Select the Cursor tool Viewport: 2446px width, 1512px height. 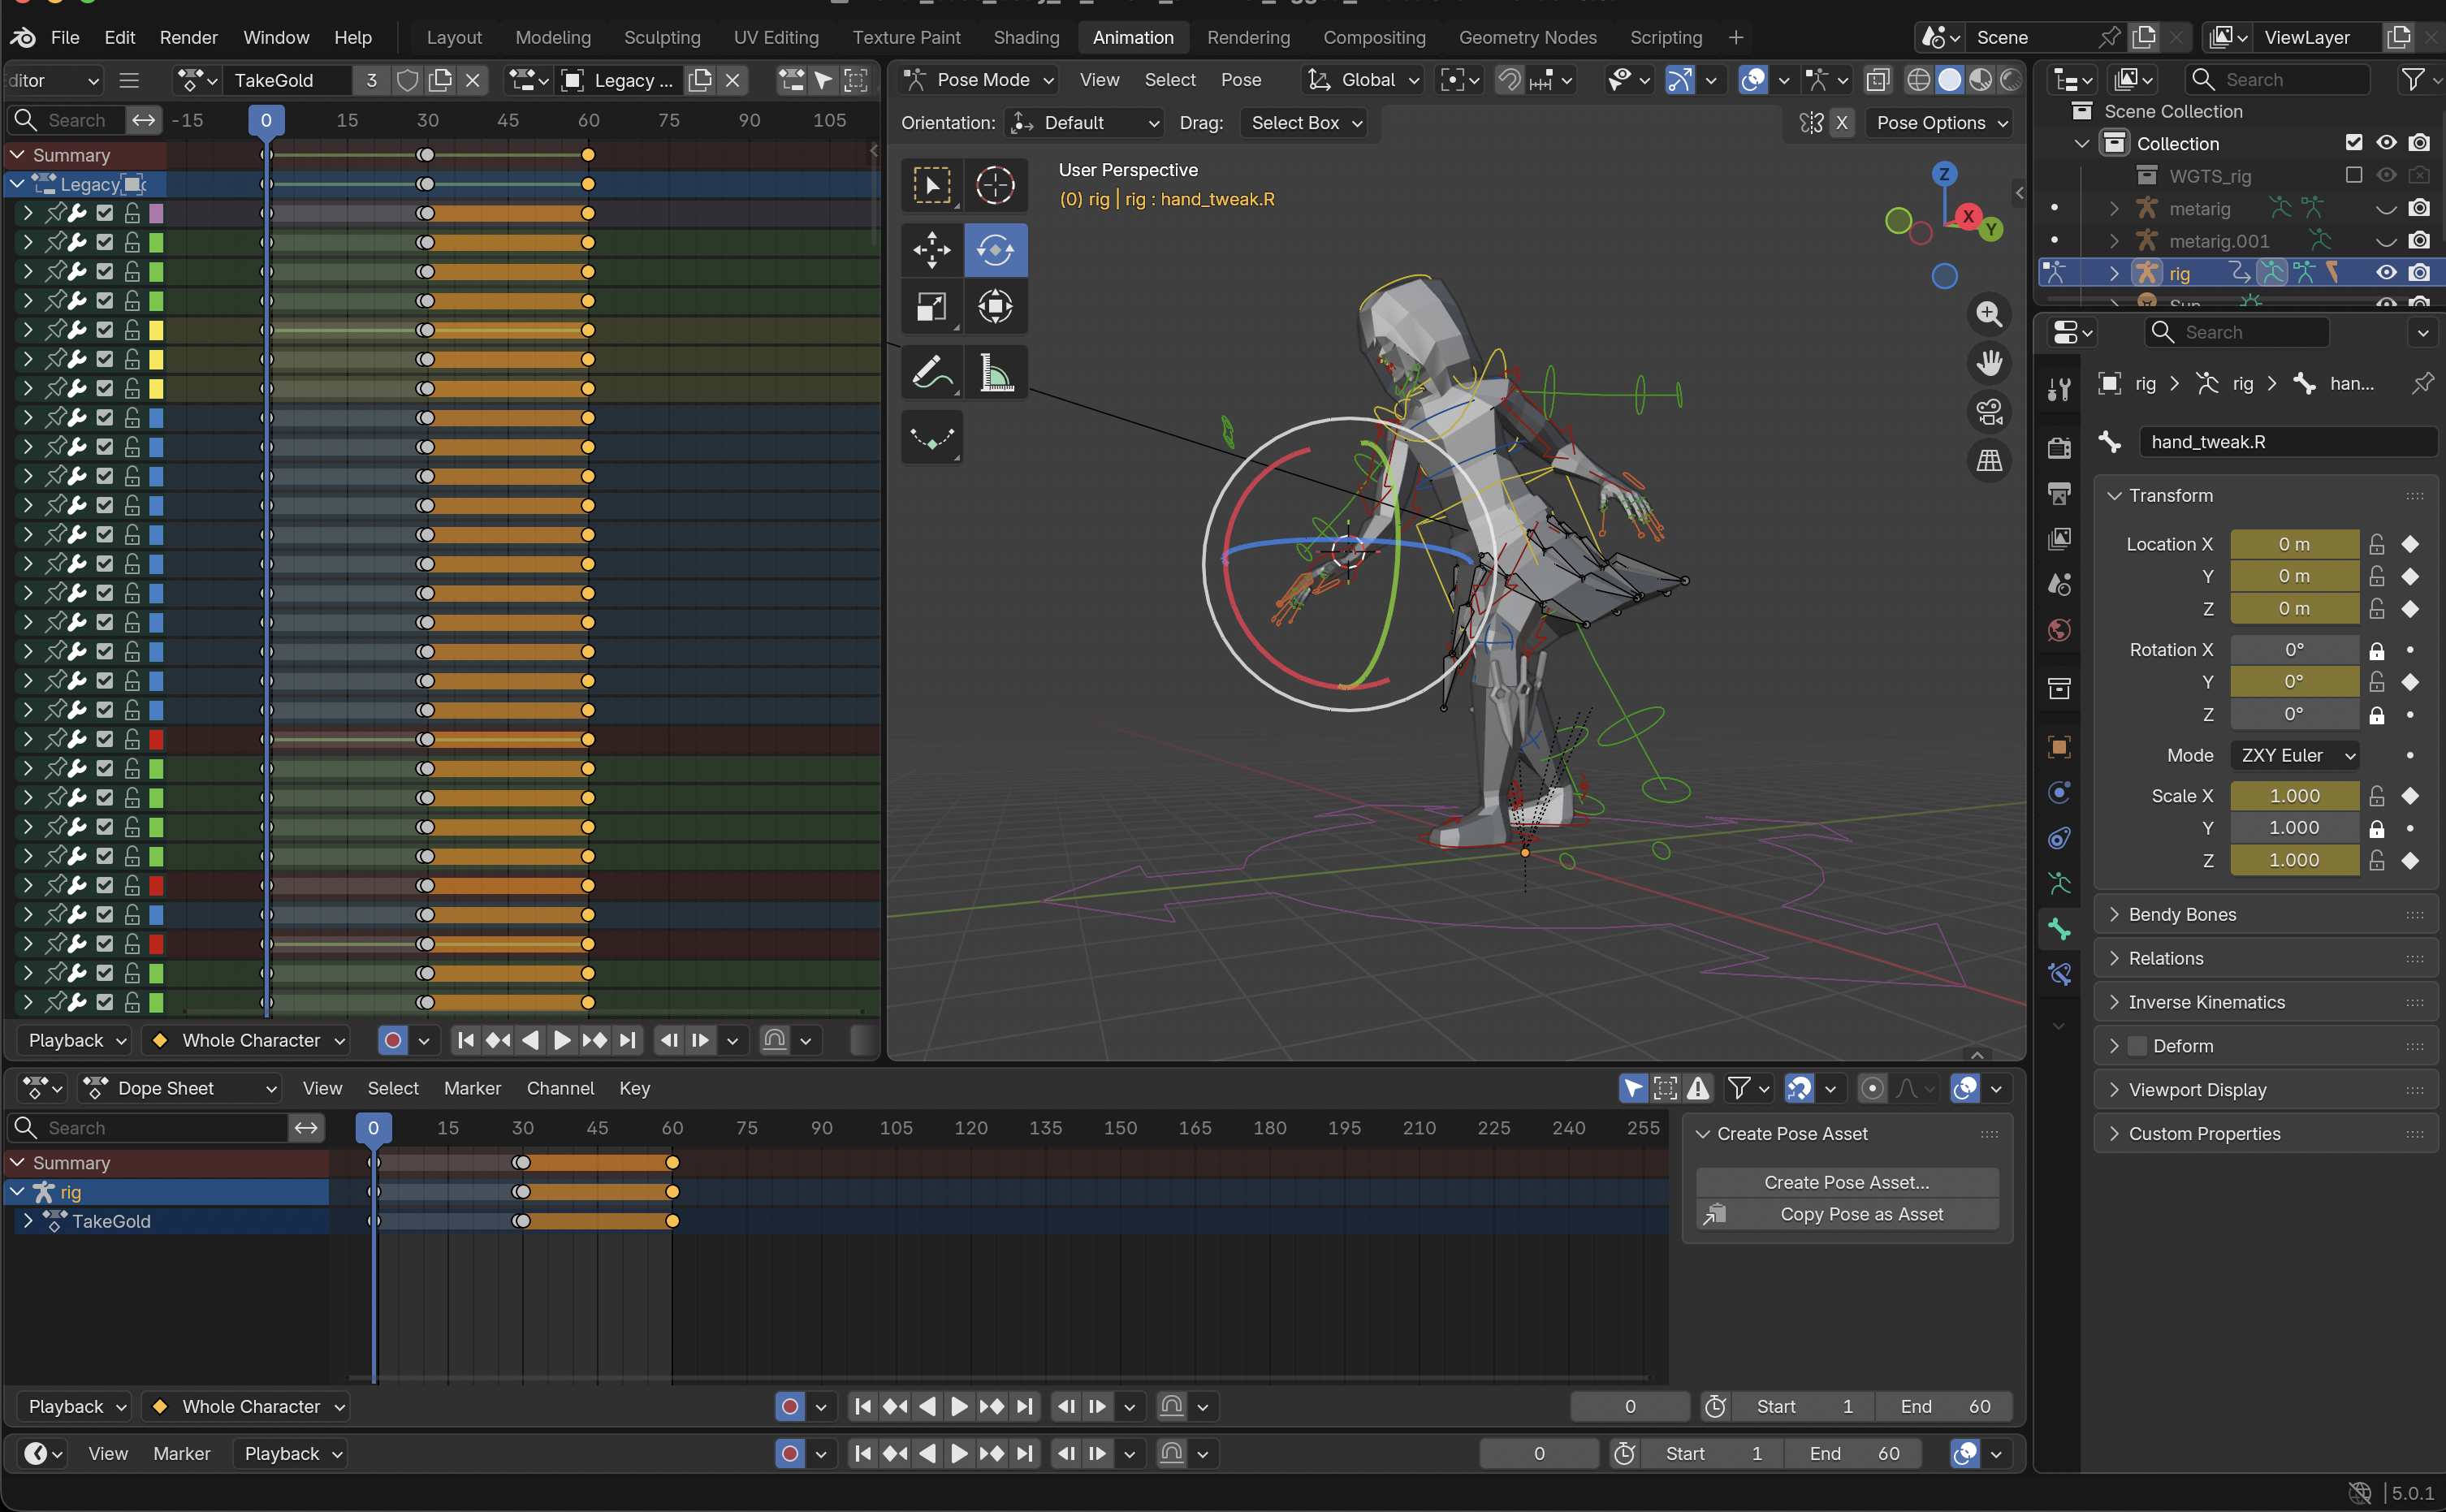[995, 185]
